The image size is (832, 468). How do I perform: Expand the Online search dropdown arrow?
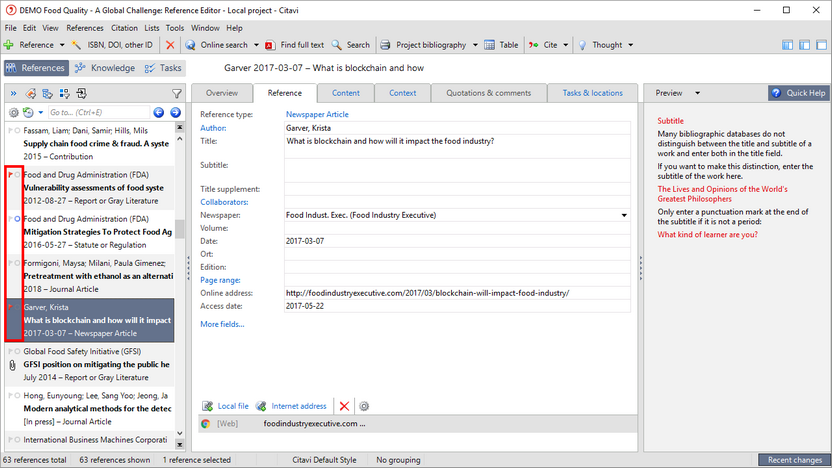tap(256, 45)
